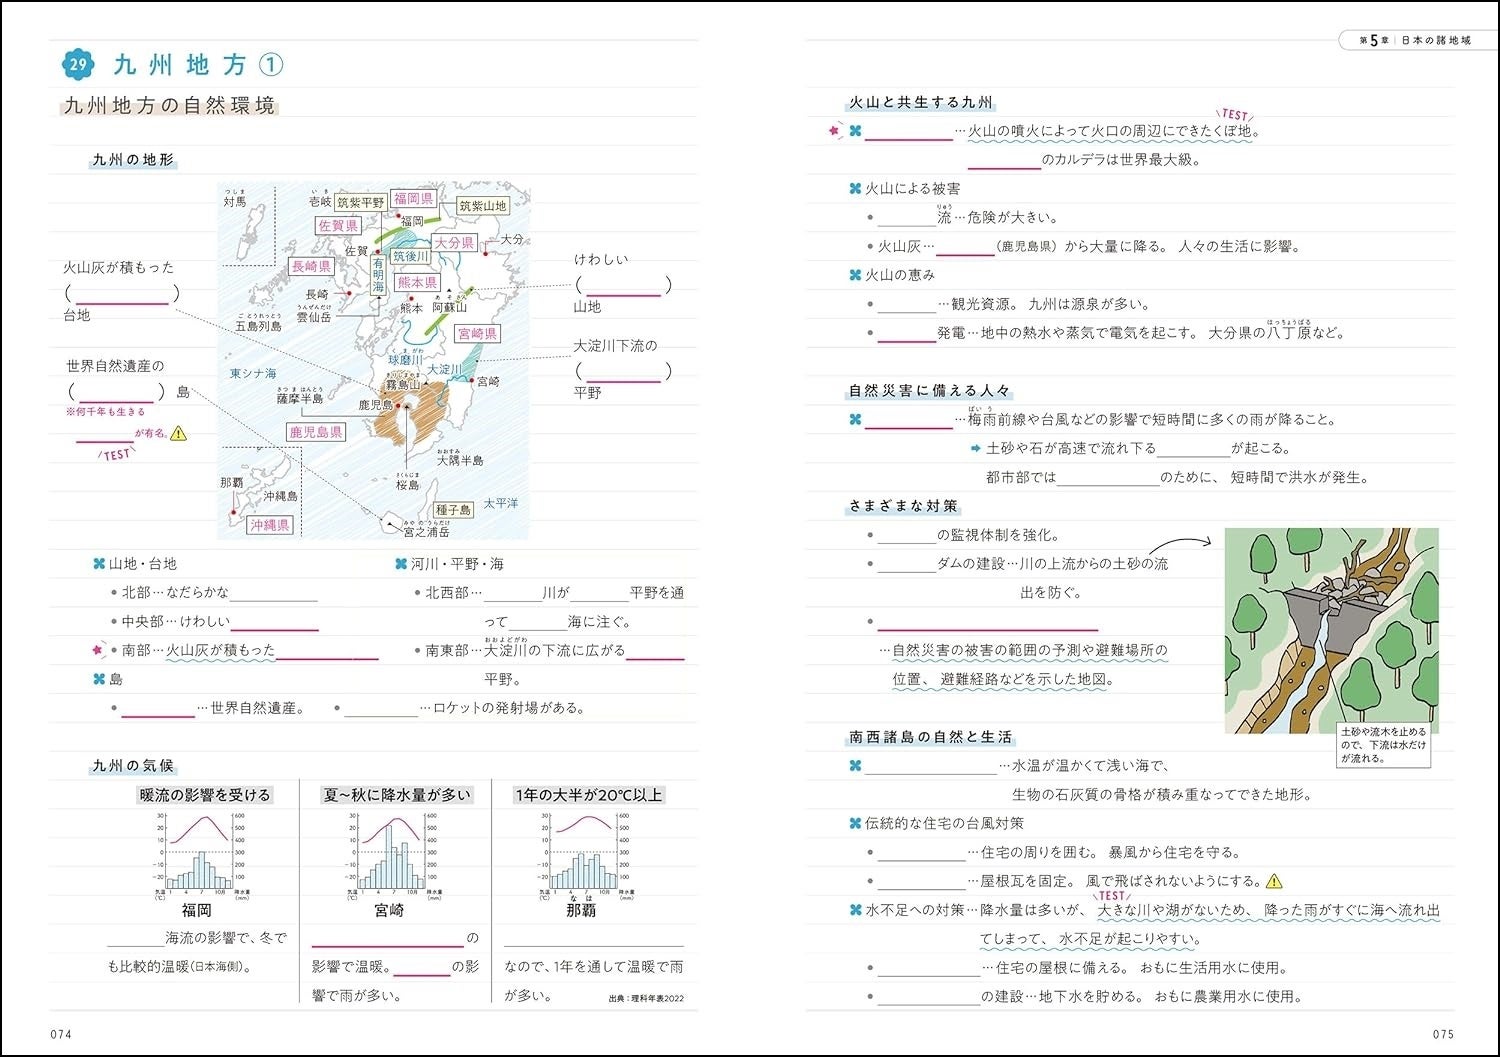
Task: Click the さまざまな対策 heading
Action: tap(904, 506)
